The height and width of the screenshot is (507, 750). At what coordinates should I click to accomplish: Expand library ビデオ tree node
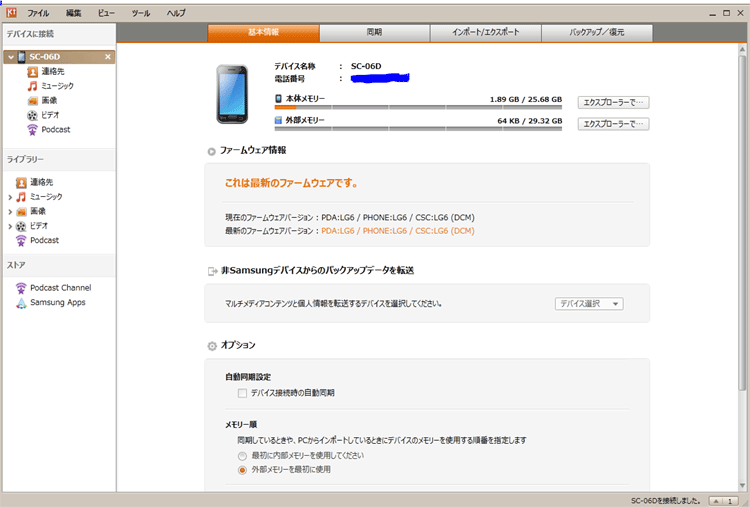[10, 226]
